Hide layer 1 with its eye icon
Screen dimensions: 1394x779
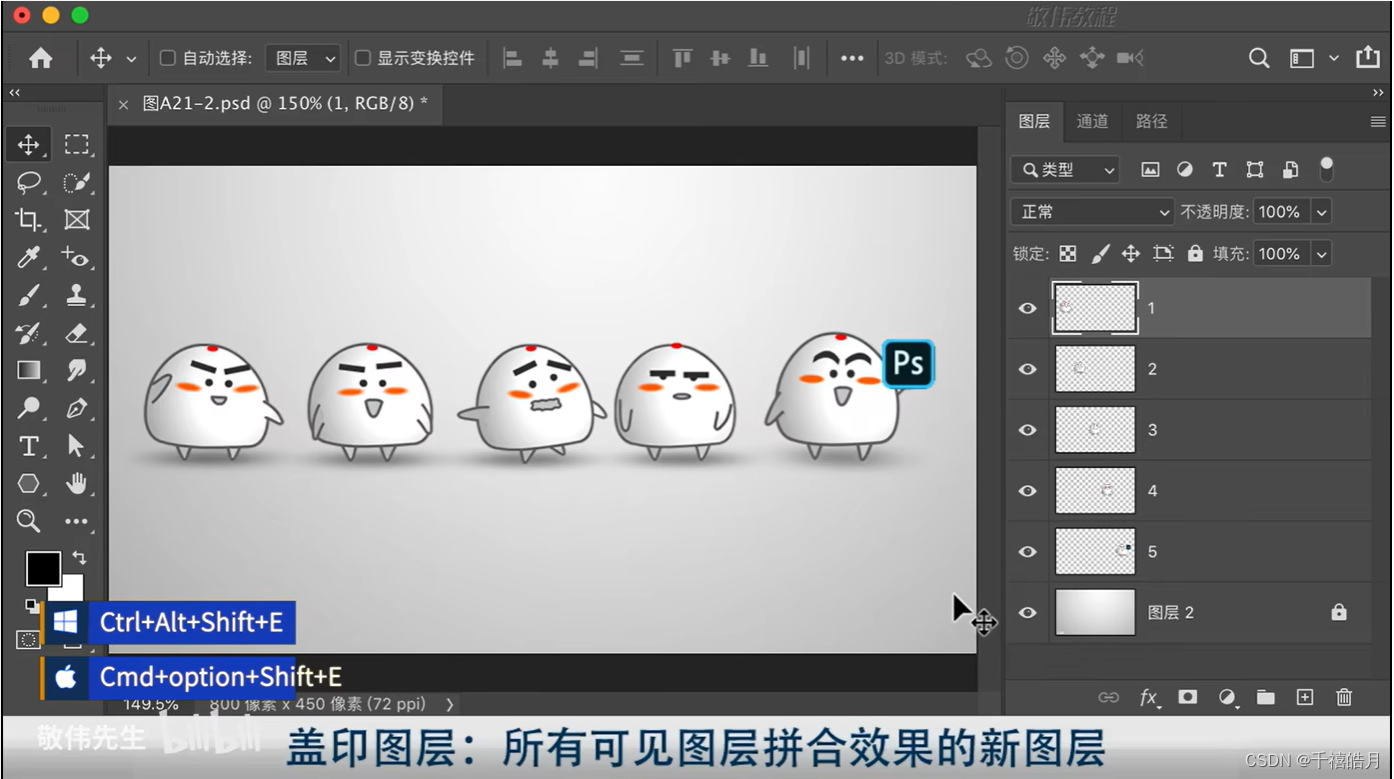[1027, 308]
